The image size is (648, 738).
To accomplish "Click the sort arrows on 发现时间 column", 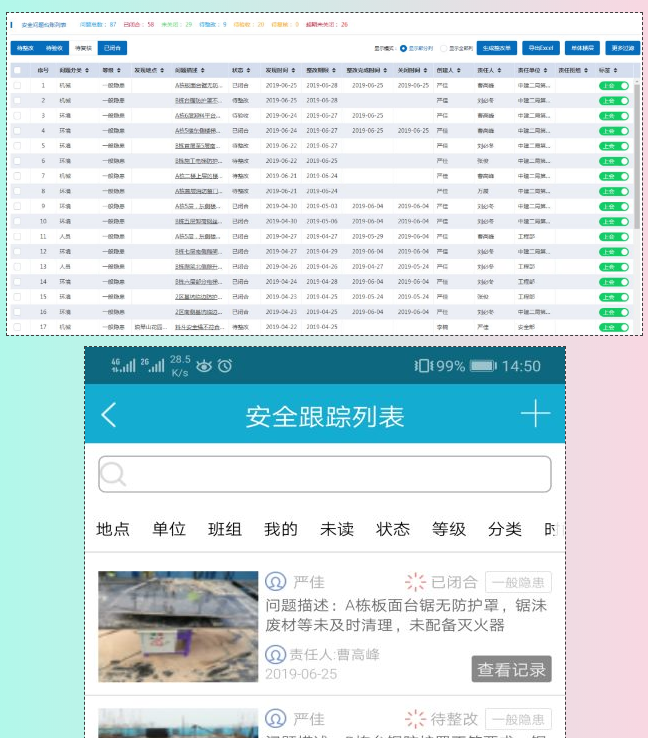I will 293,71.
